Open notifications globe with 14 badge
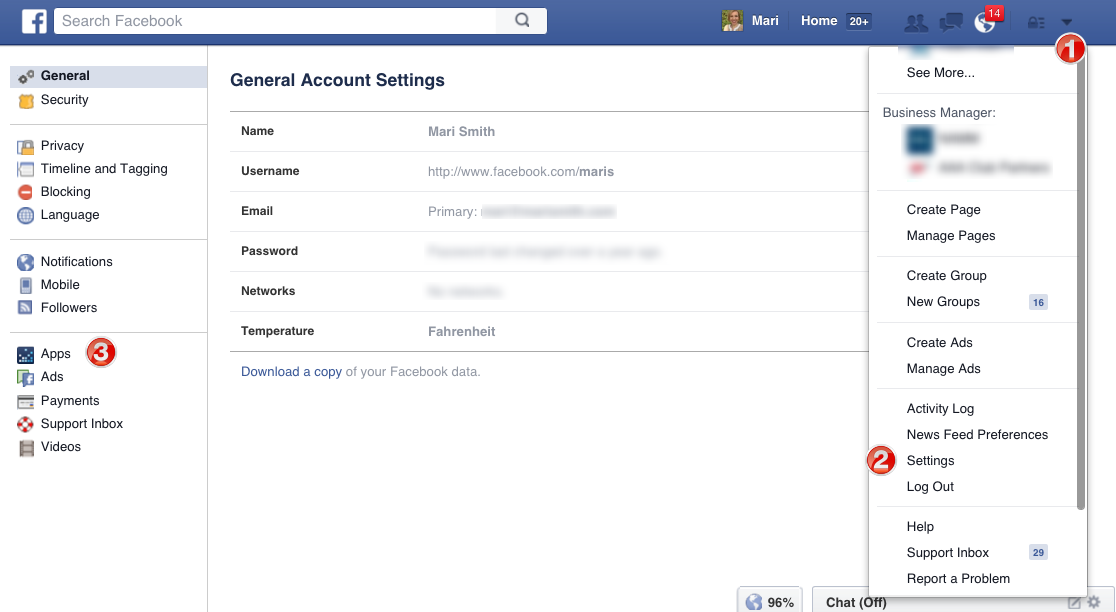Screen dimensions: 1116x612 coord(985,23)
